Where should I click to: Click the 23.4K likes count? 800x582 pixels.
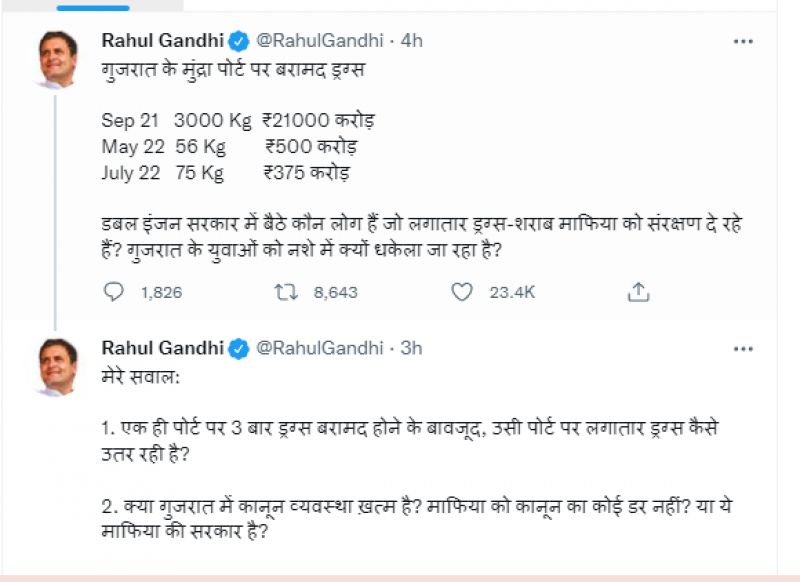tap(512, 293)
